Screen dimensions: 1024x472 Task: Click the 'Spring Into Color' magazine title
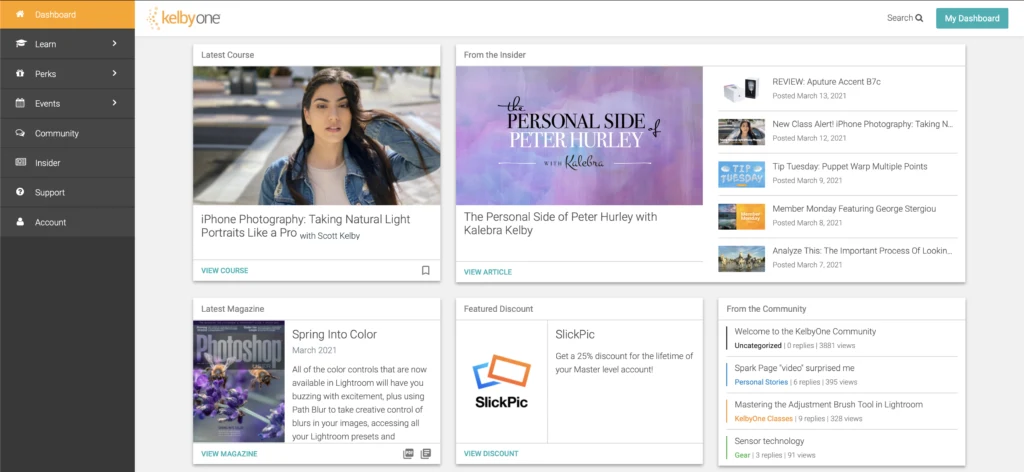click(x=334, y=334)
